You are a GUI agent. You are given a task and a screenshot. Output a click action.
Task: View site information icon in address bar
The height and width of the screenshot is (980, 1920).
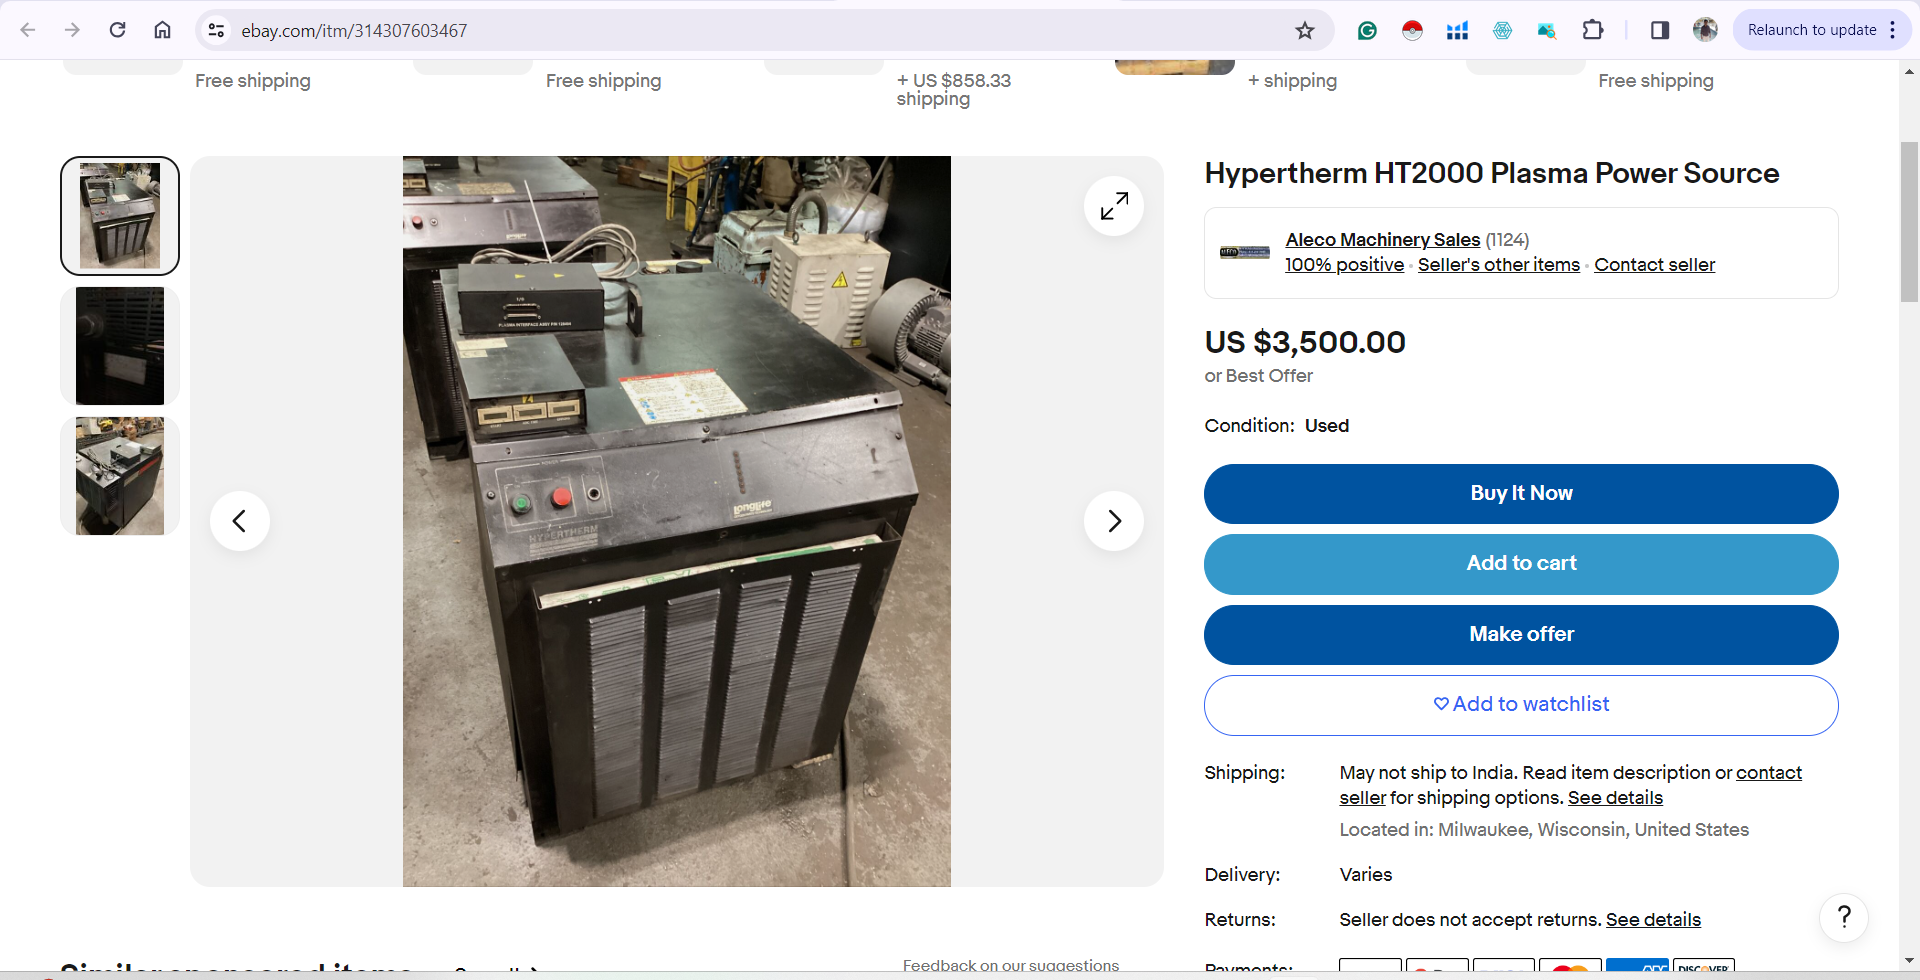click(x=216, y=30)
